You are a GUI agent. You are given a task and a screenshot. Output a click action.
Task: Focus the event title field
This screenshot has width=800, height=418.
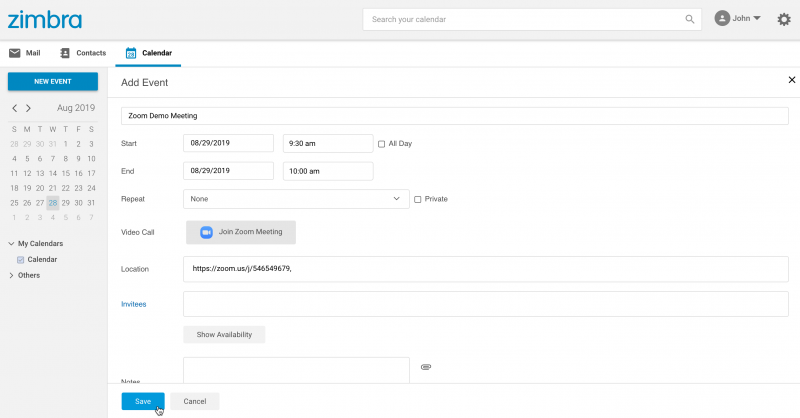click(455, 116)
